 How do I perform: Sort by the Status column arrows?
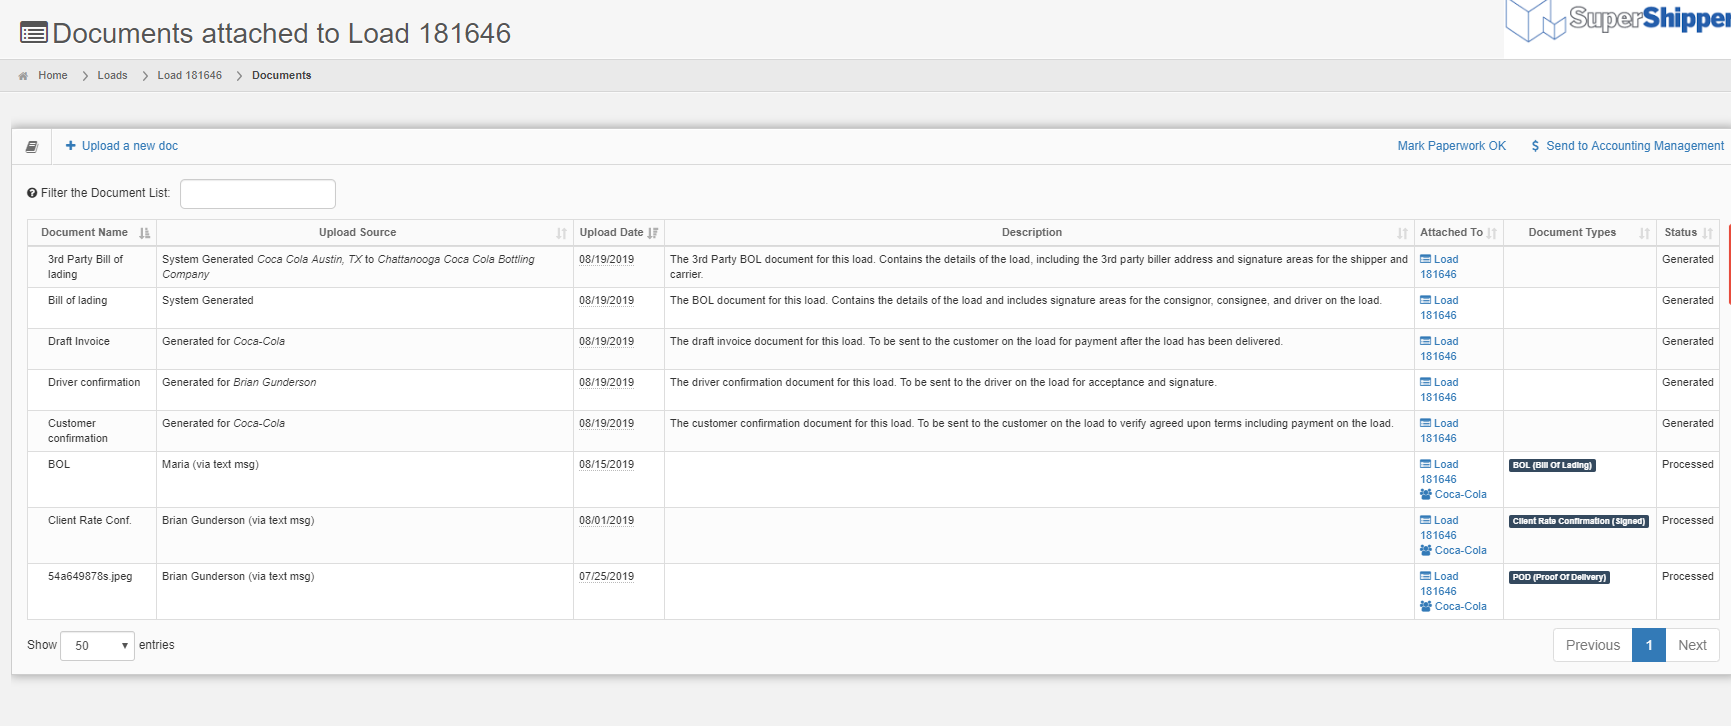click(1707, 233)
